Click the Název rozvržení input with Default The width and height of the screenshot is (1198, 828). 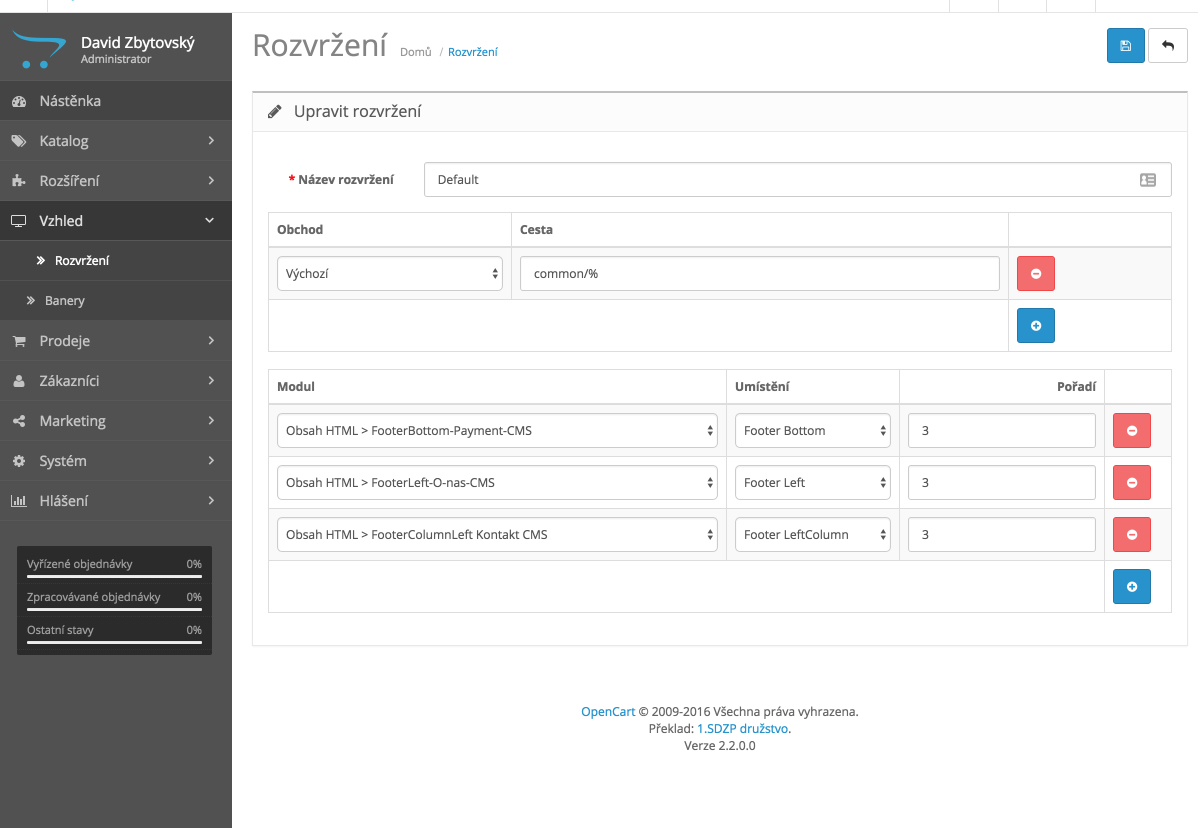pos(798,180)
